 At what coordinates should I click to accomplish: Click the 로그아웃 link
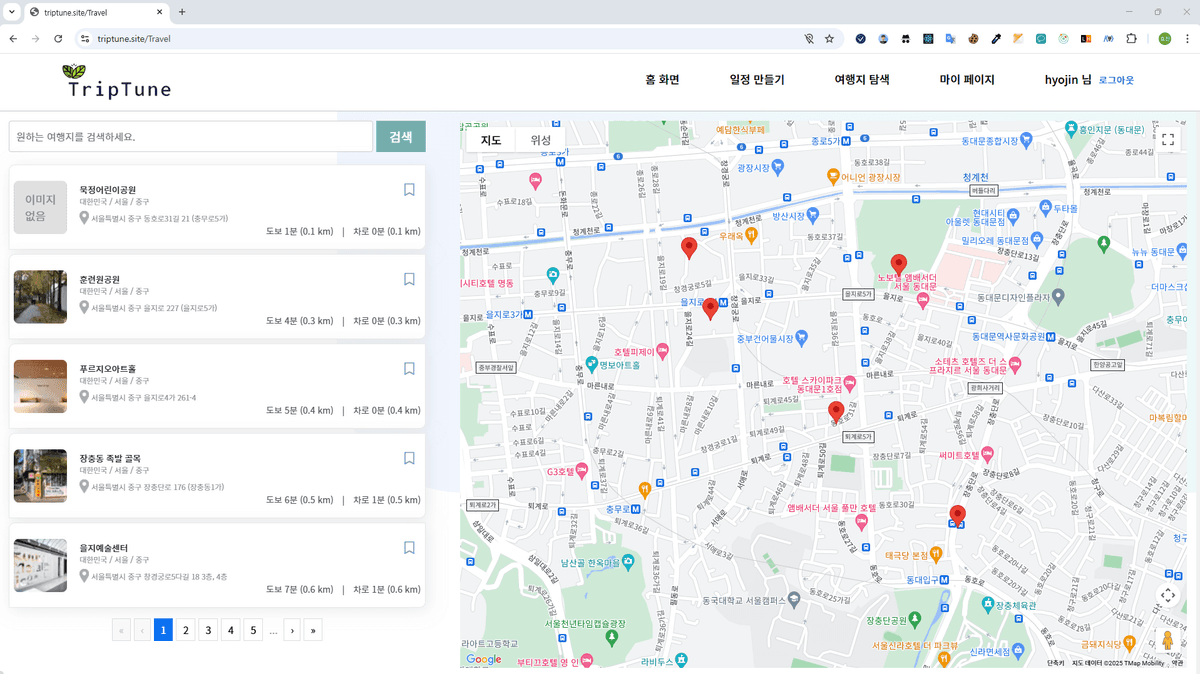[x=1116, y=80]
